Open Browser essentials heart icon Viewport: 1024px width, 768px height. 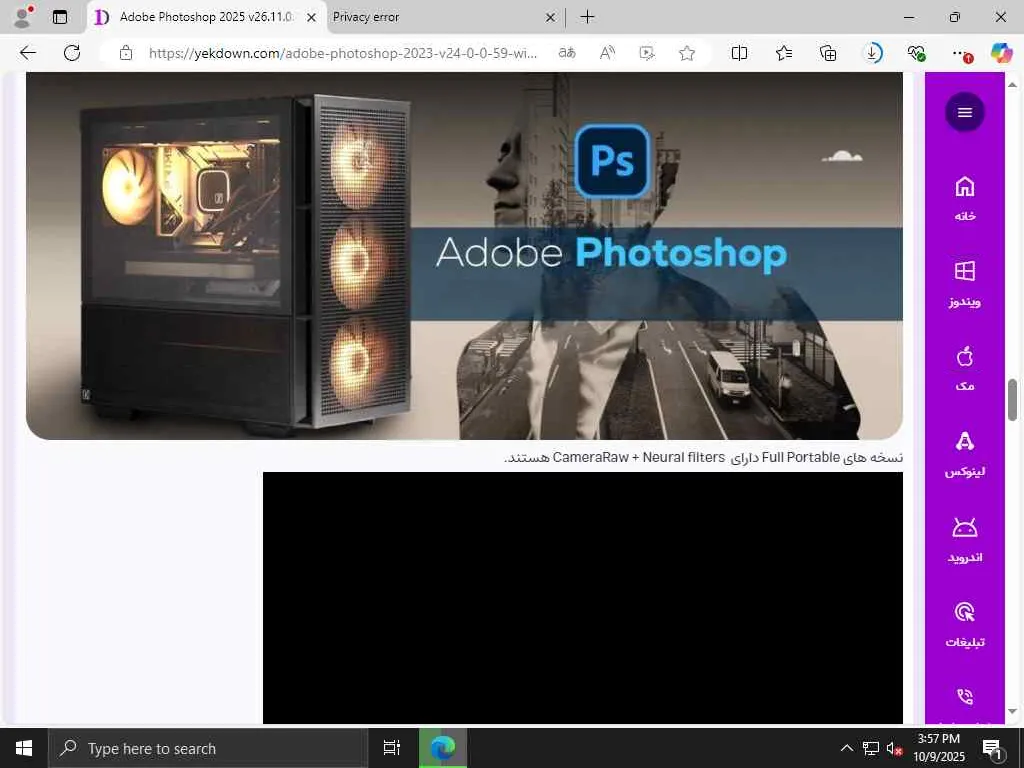916,53
